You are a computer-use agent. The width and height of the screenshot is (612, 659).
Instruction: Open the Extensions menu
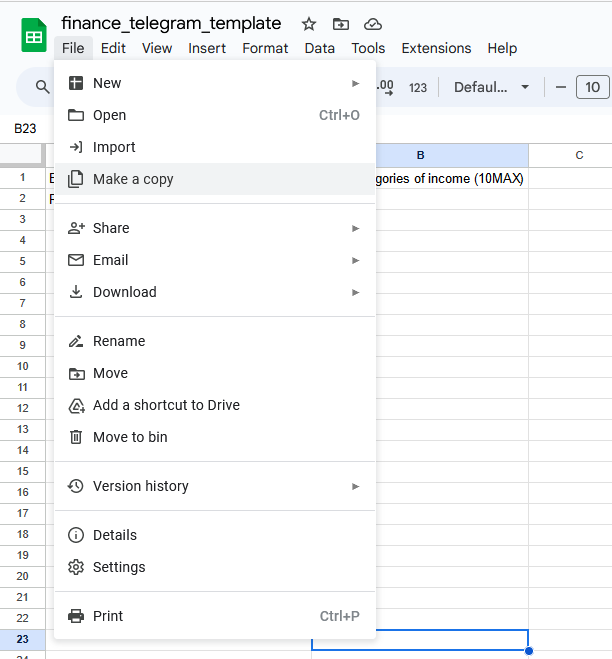click(436, 48)
